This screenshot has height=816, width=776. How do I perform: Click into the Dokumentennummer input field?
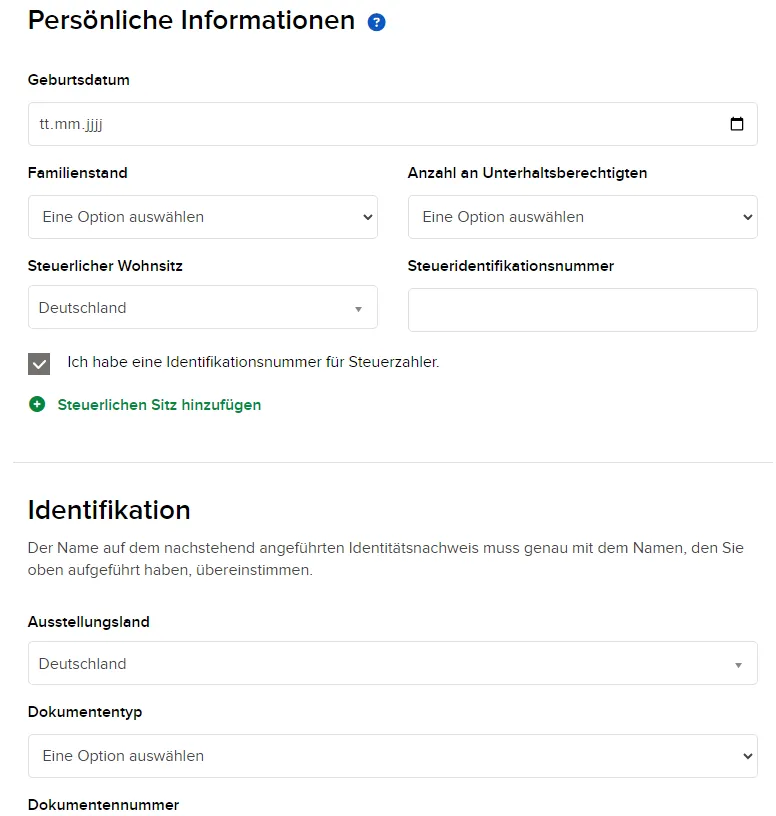(392, 815)
